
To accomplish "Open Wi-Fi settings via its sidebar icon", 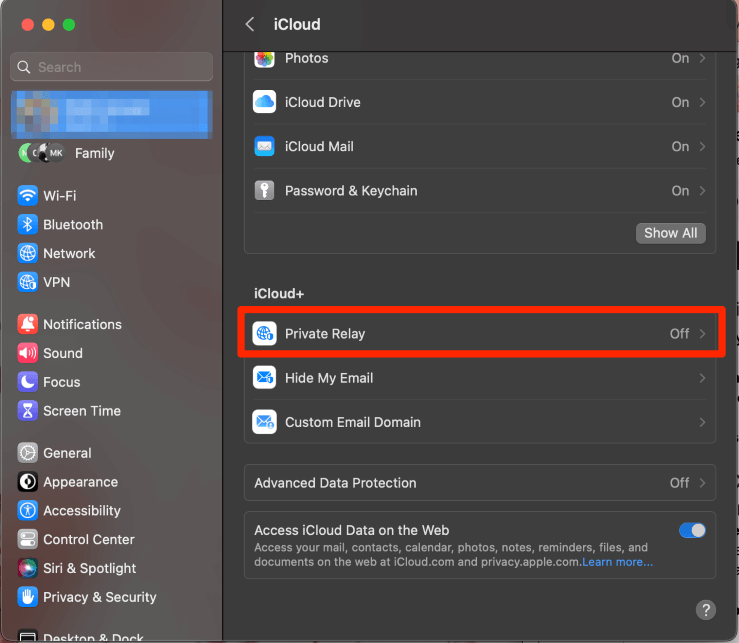I will click(28, 196).
